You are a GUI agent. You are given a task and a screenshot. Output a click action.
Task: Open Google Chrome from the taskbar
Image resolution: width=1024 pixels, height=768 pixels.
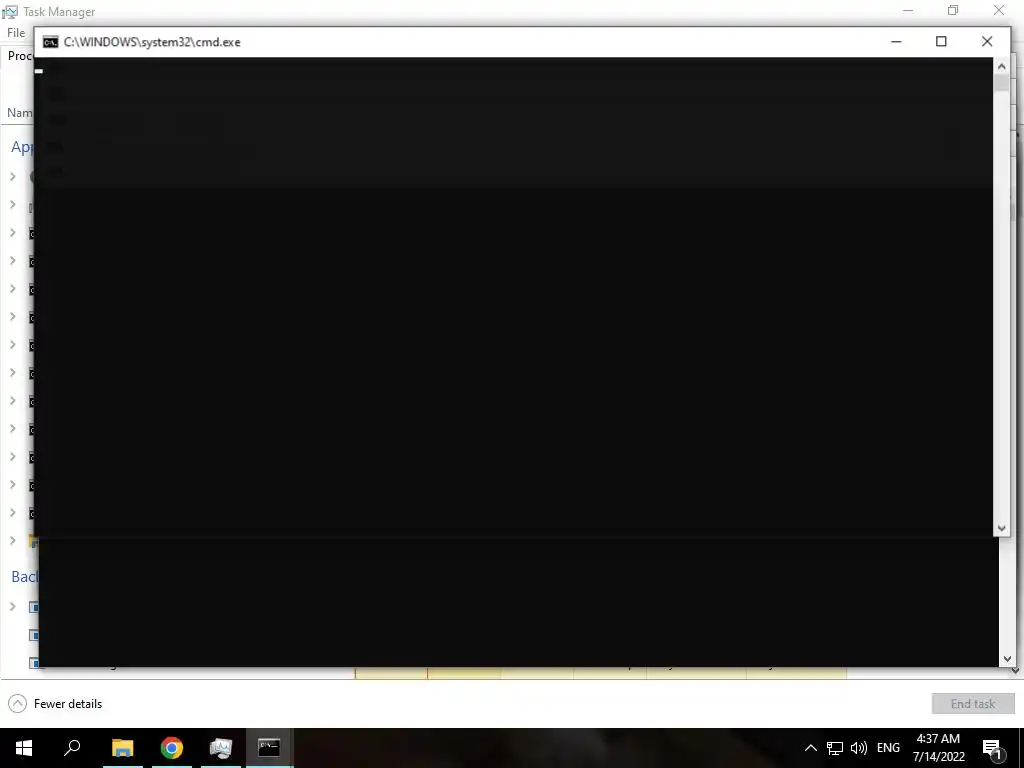(172, 748)
